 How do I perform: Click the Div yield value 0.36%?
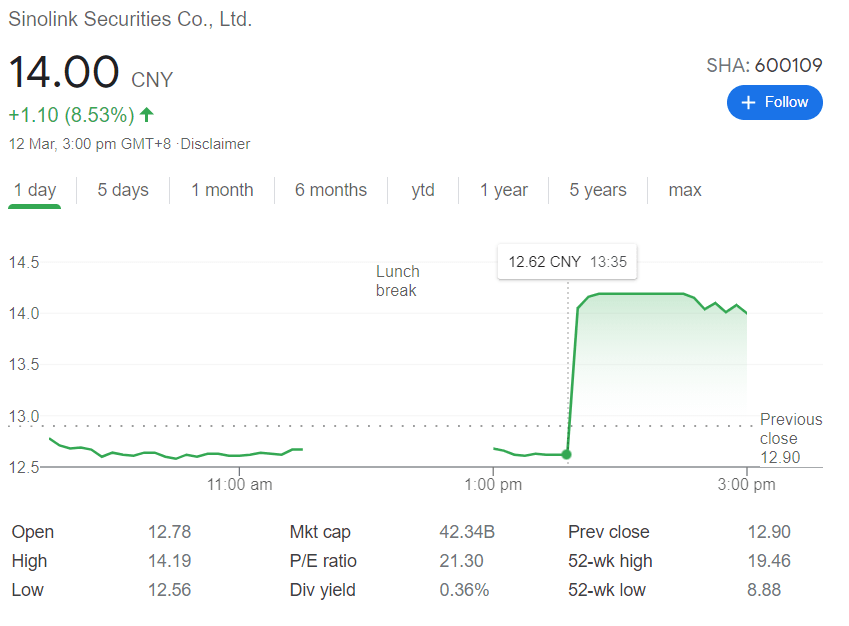464,590
